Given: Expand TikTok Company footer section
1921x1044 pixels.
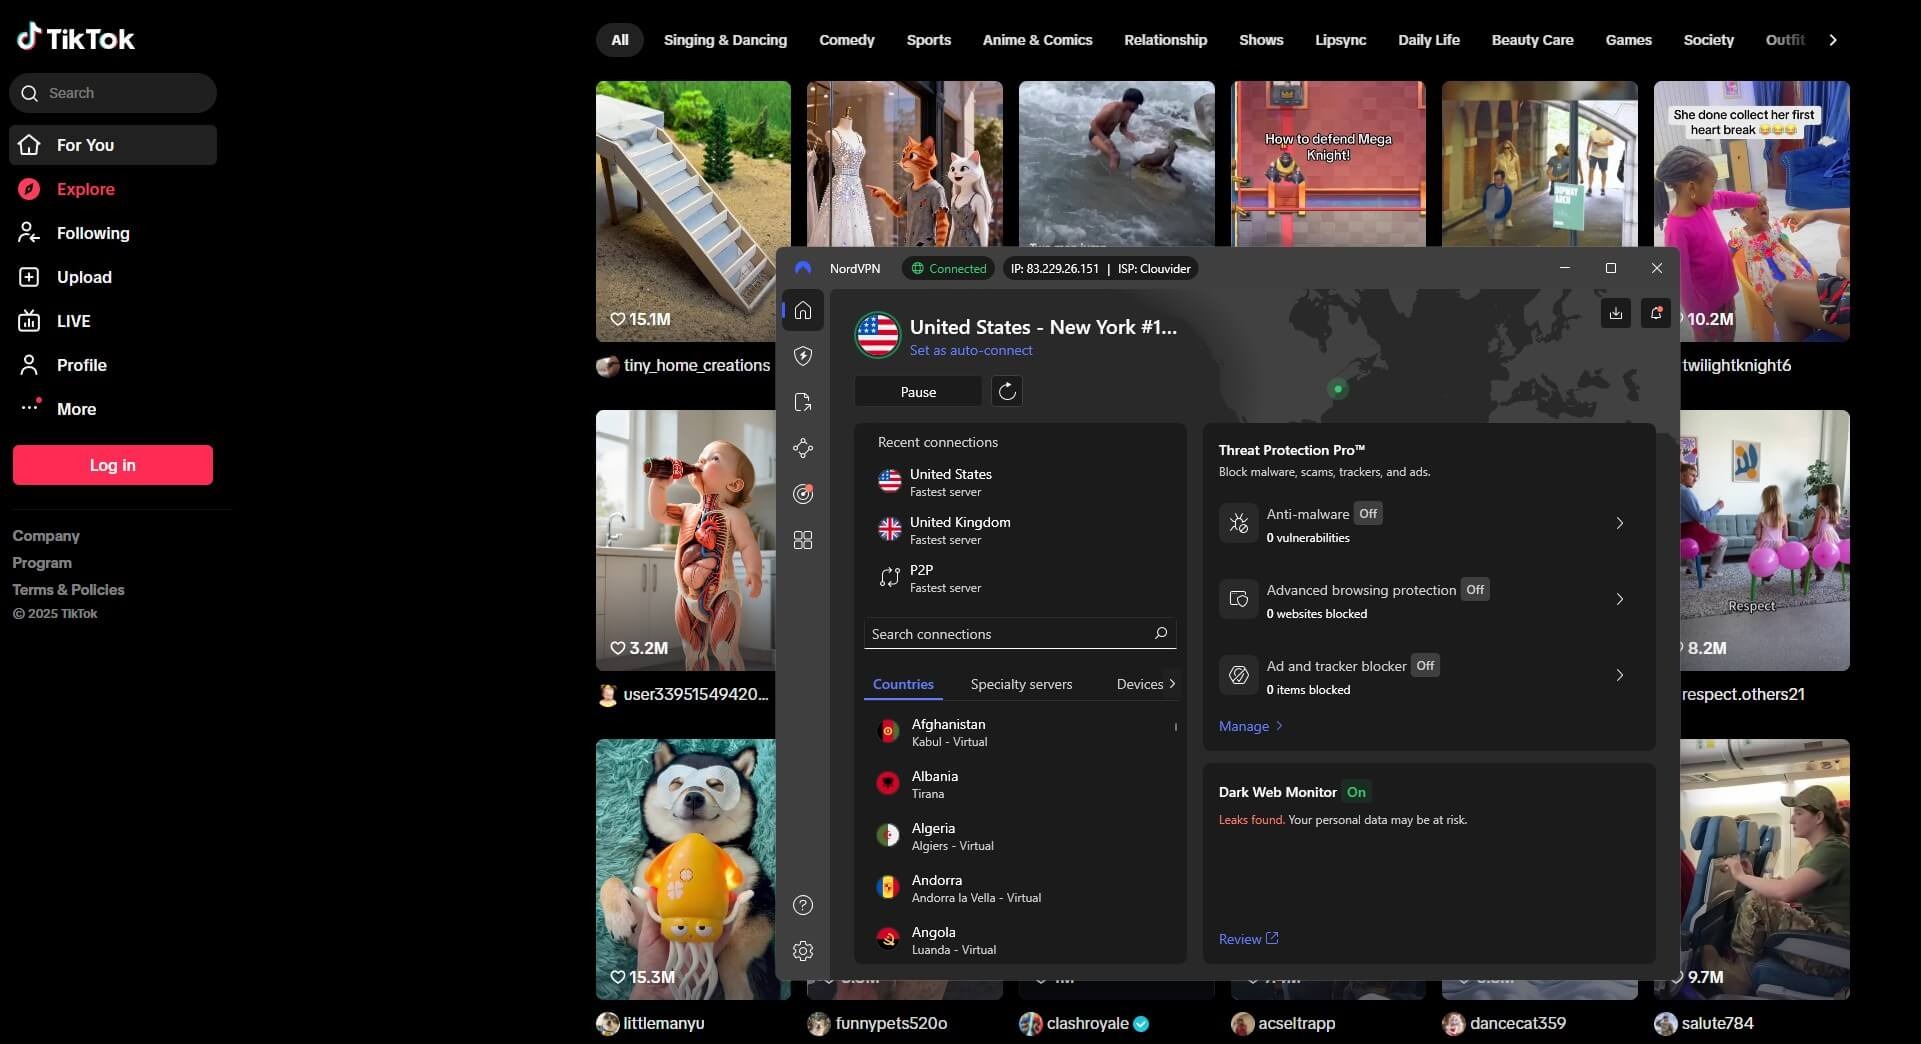Looking at the screenshot, I should point(46,536).
